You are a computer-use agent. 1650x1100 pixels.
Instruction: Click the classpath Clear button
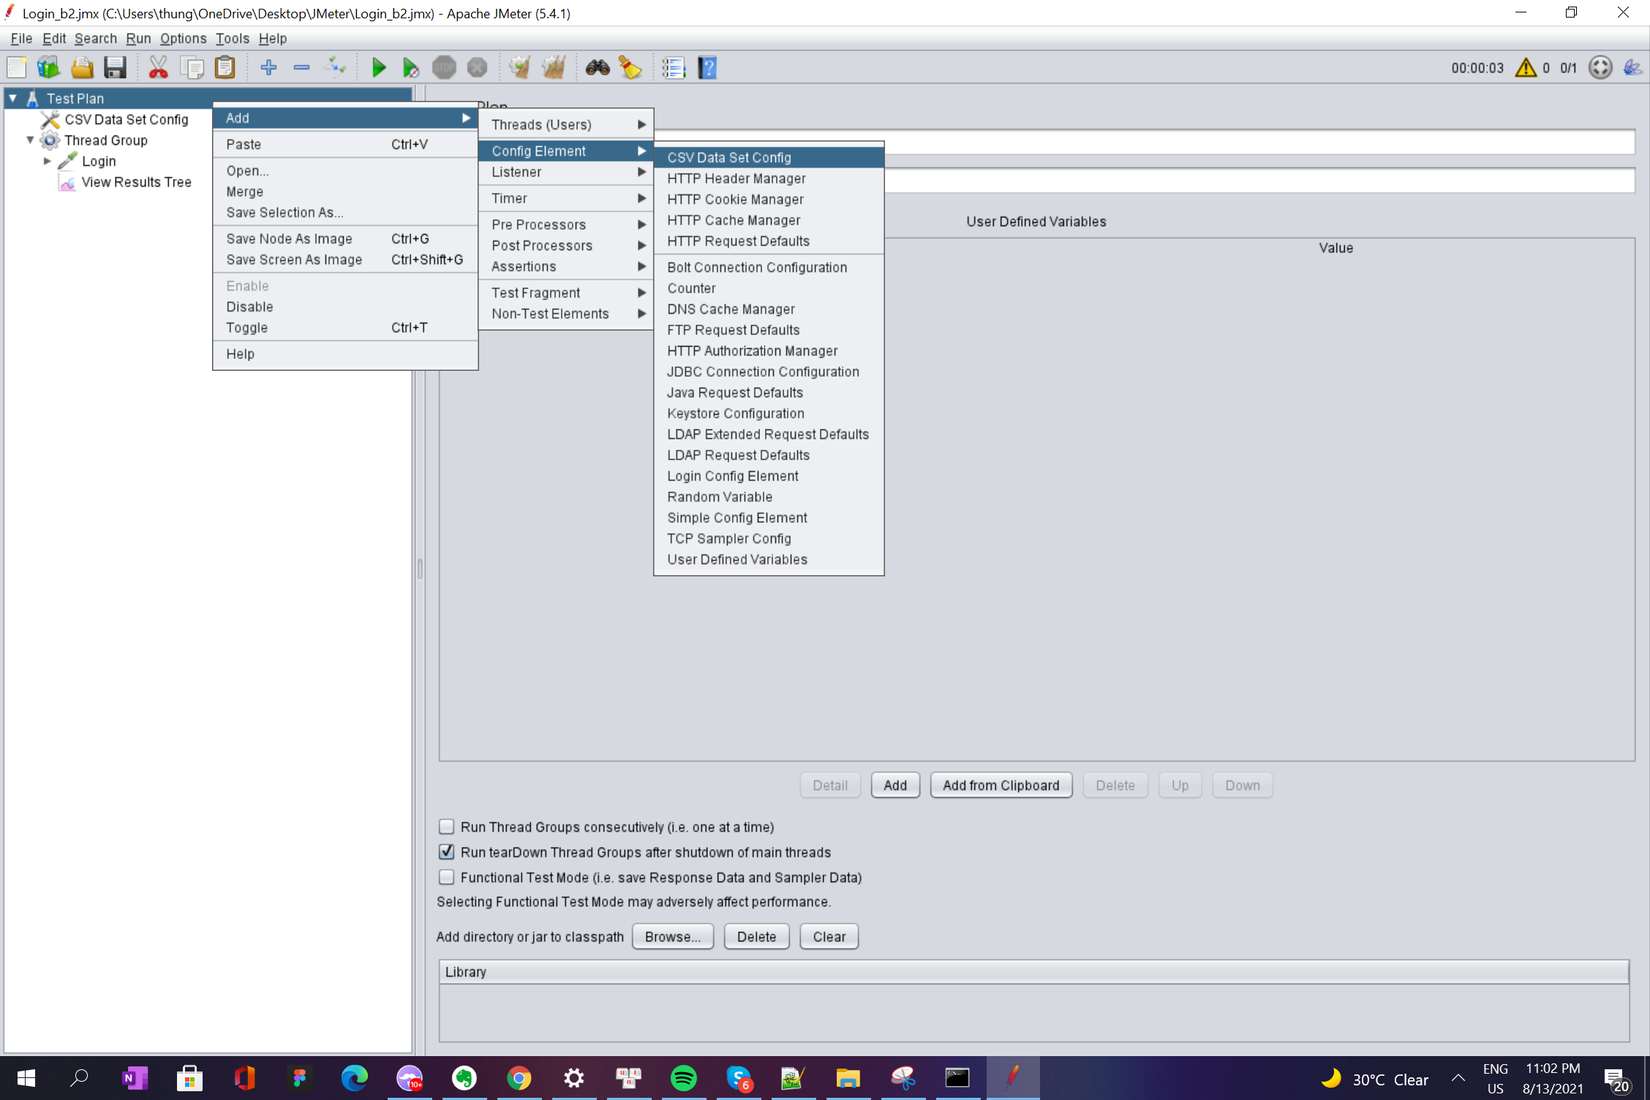click(829, 936)
